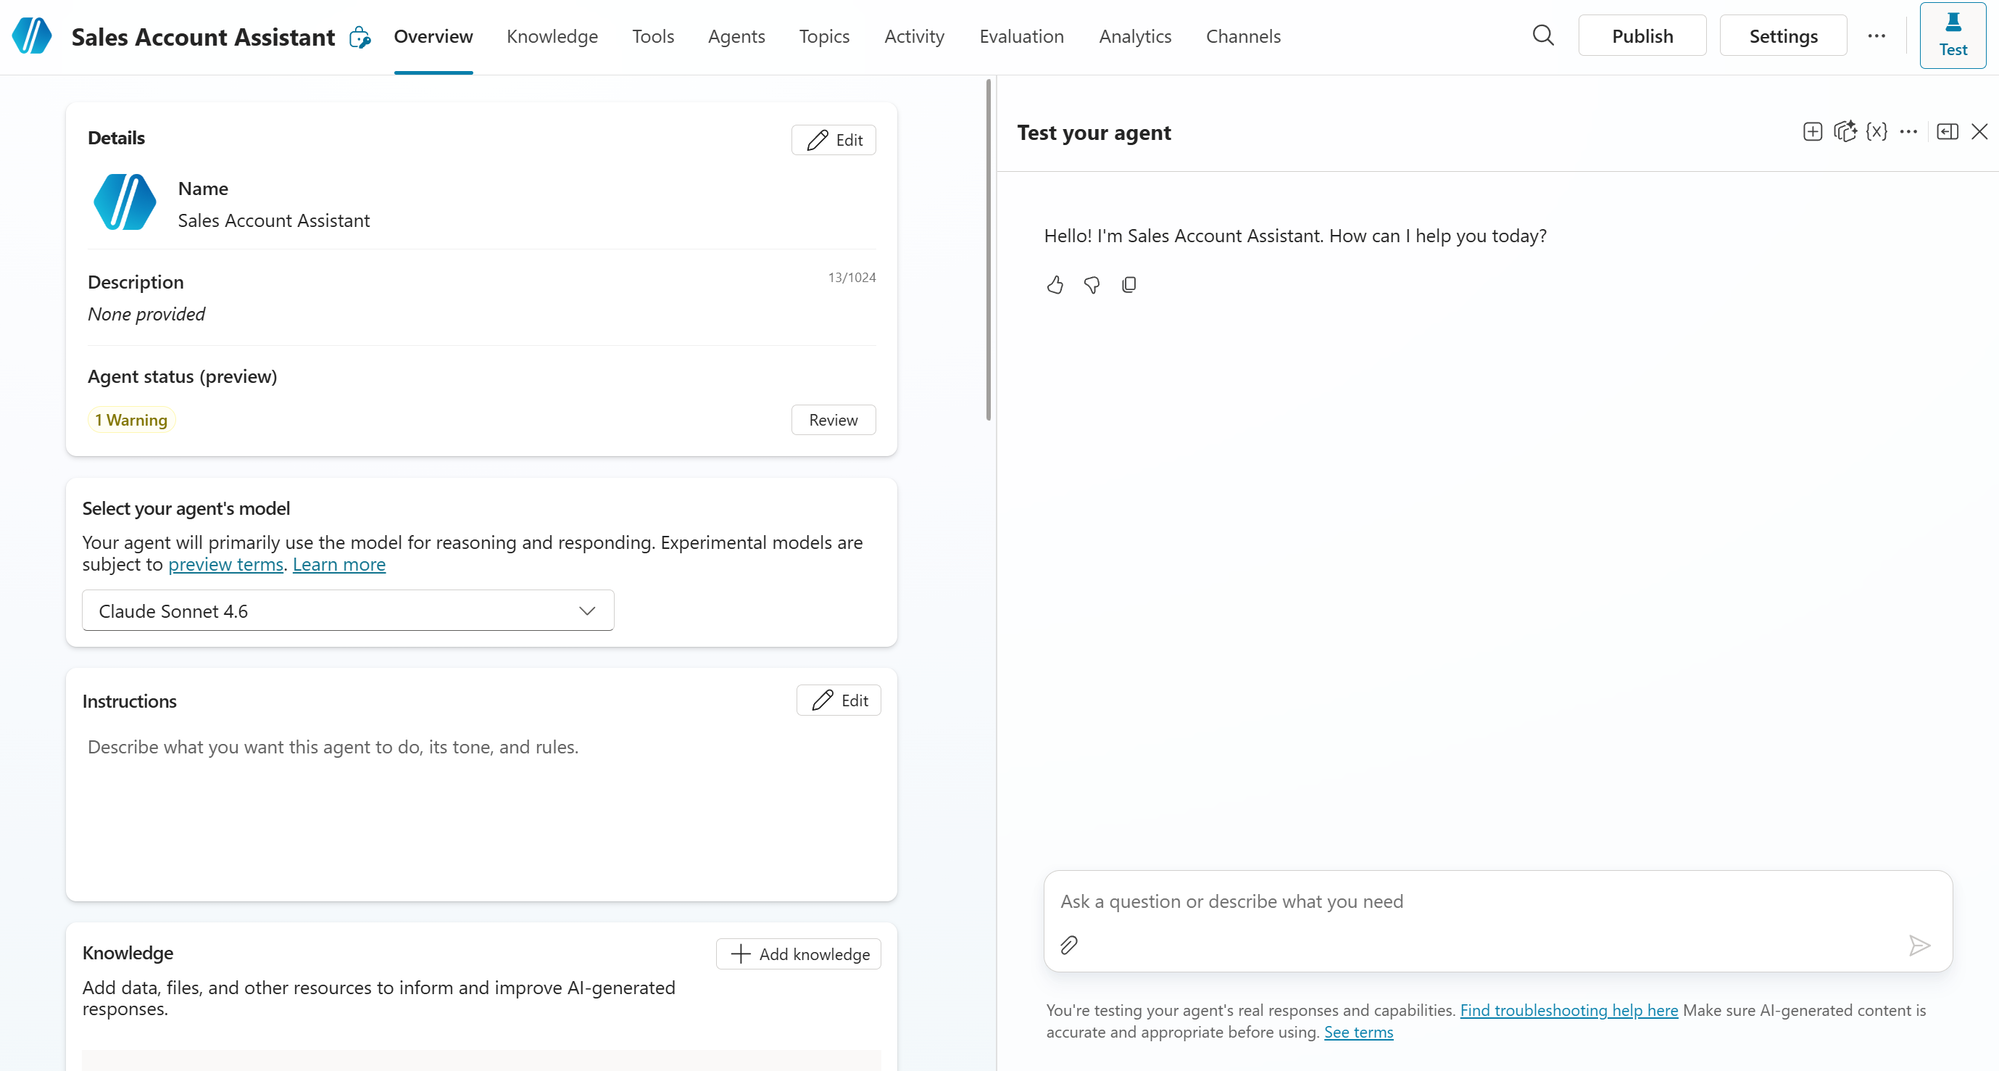Switch to the Overview tab

pyautogui.click(x=433, y=37)
